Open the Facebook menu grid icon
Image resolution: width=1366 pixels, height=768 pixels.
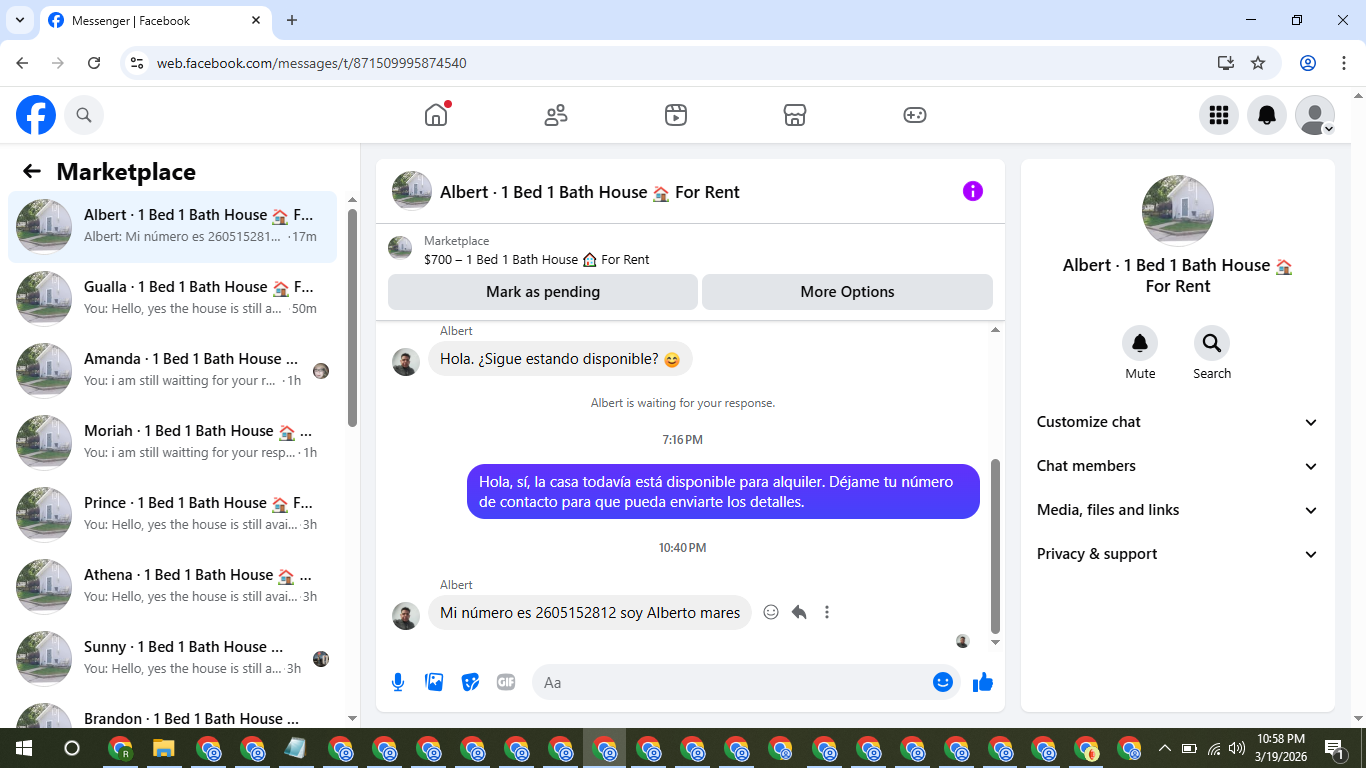click(x=1218, y=115)
